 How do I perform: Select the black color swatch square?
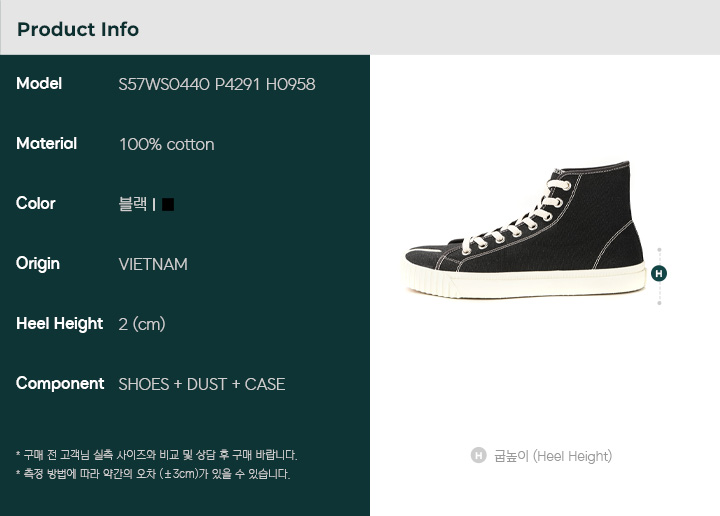tap(168, 204)
